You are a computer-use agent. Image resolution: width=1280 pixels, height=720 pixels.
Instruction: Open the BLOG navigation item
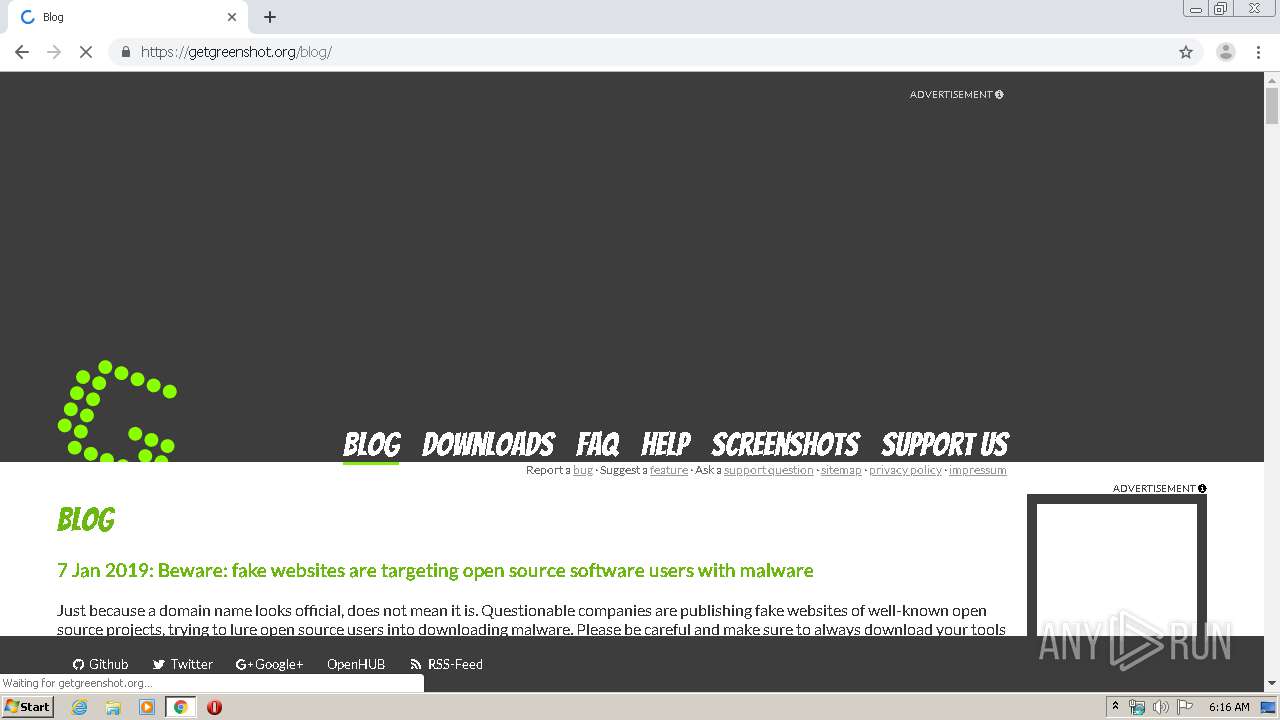371,445
